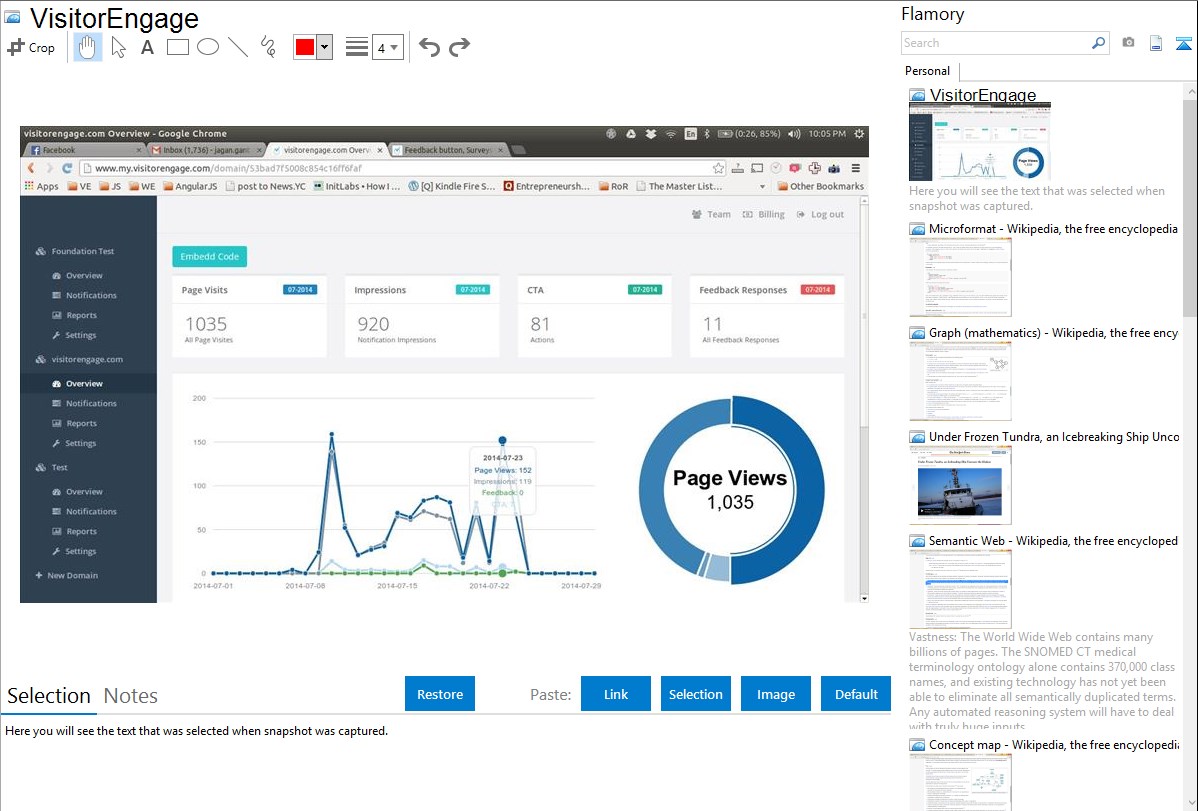Click the Paste Selection button
1198x811 pixels.
[696, 694]
